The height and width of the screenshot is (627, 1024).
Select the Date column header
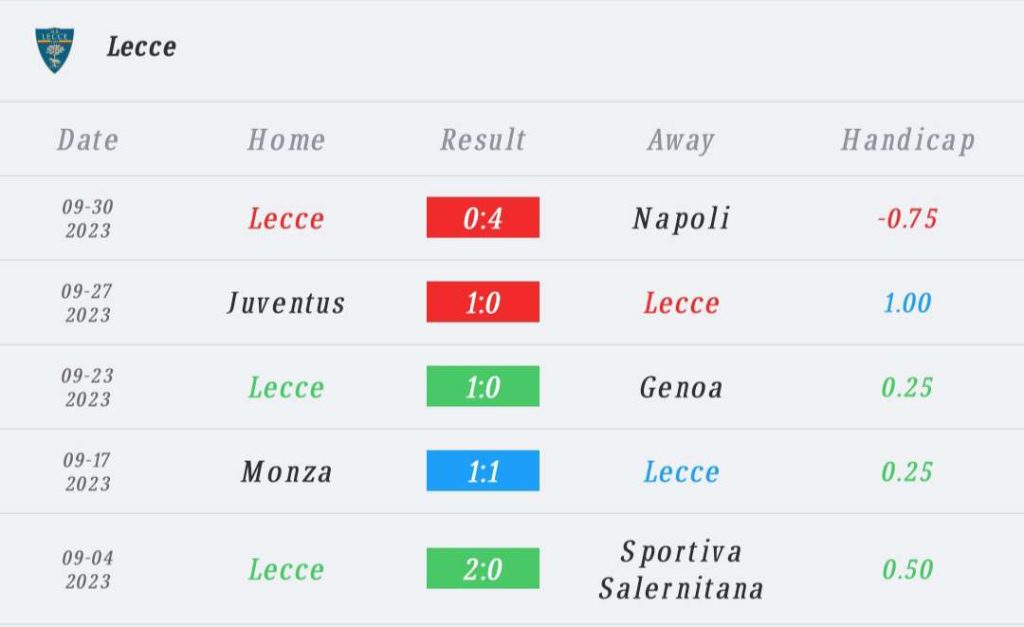pos(88,140)
